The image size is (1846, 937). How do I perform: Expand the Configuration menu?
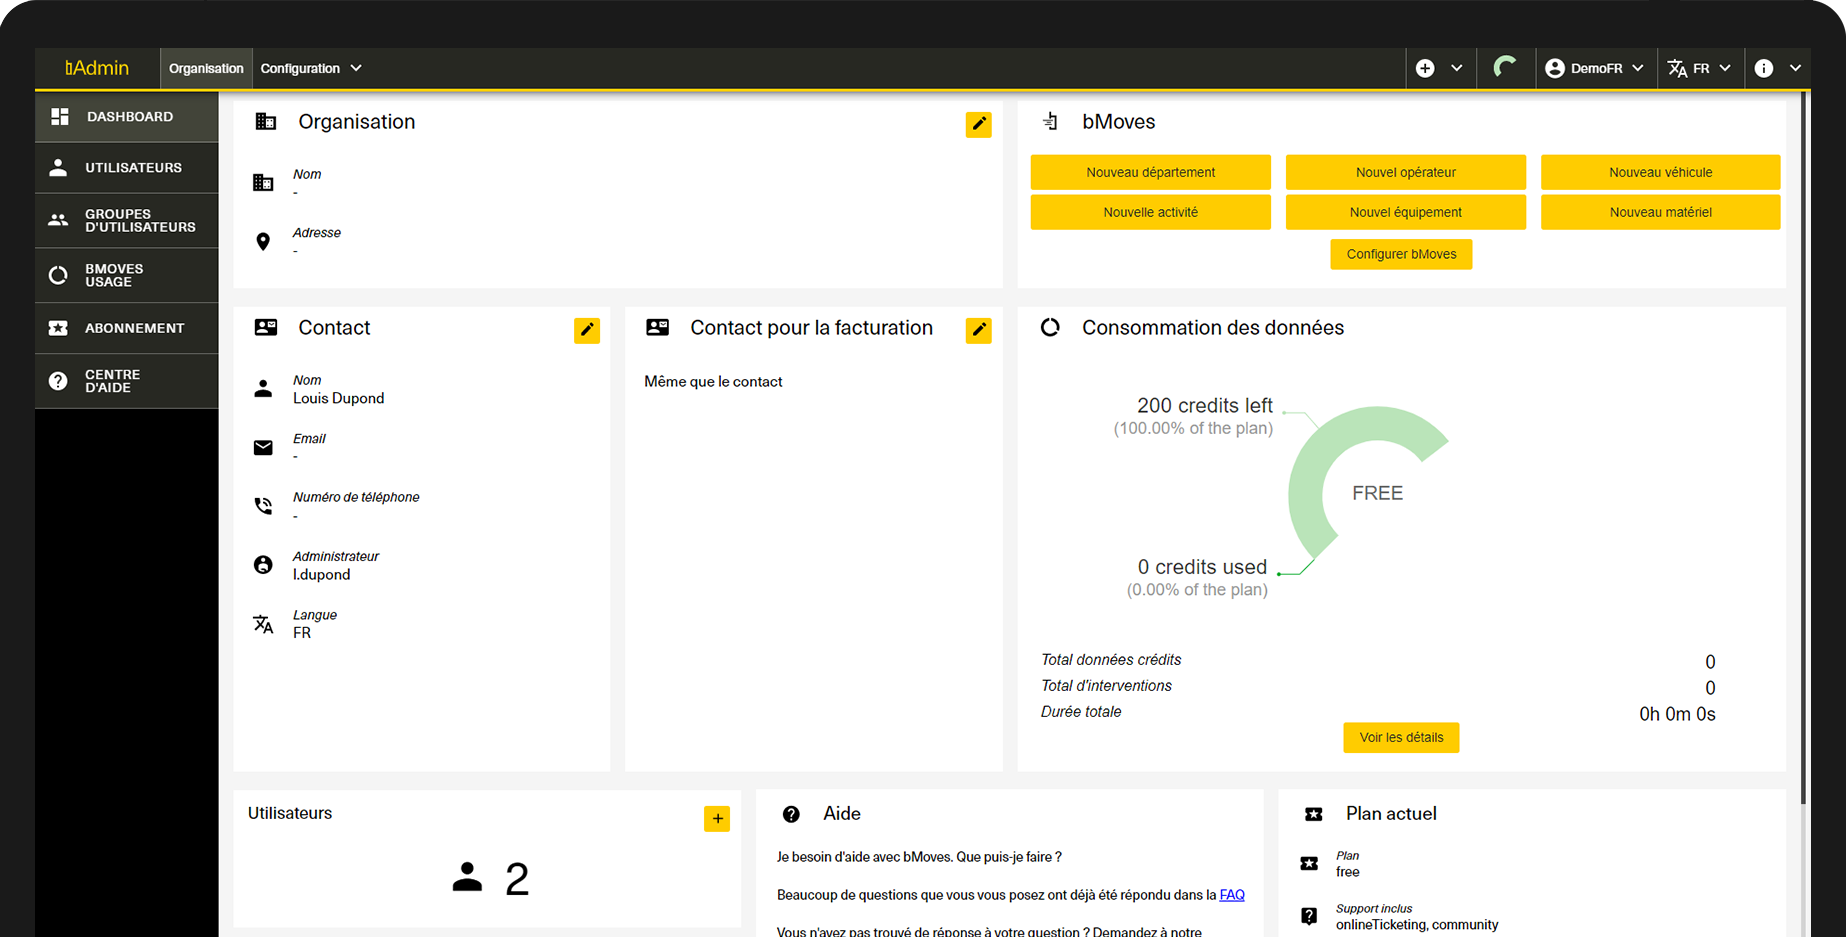point(311,68)
